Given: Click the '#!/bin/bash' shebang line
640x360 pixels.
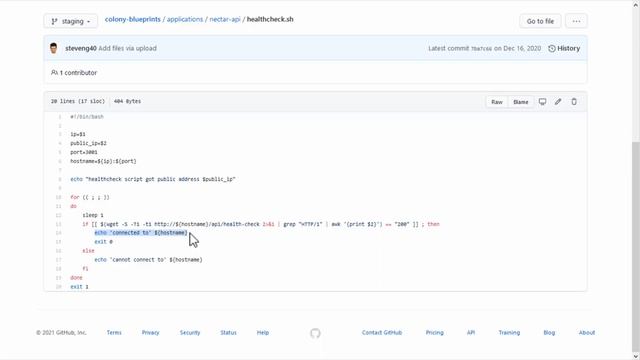Looking at the screenshot, I should (87, 117).
